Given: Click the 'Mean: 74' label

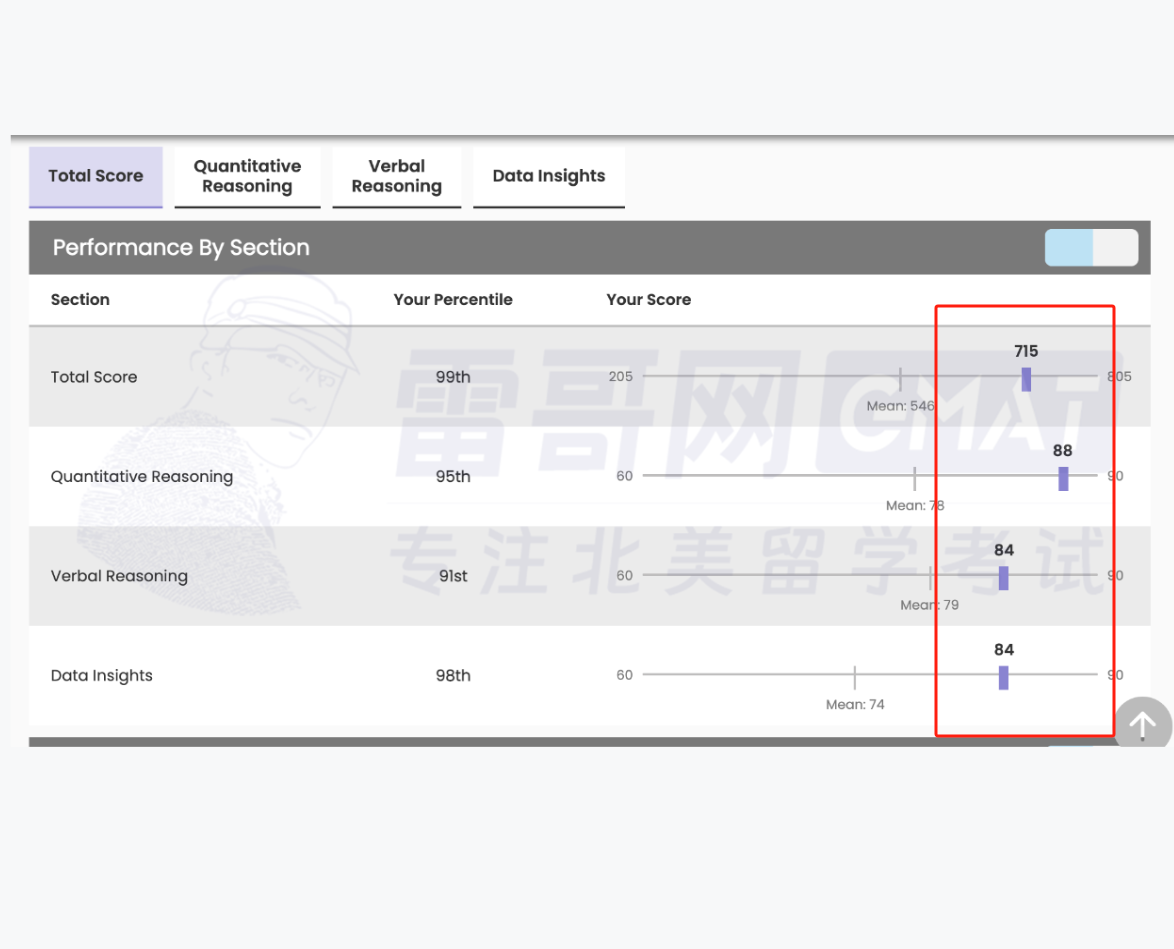Looking at the screenshot, I should point(855,705).
